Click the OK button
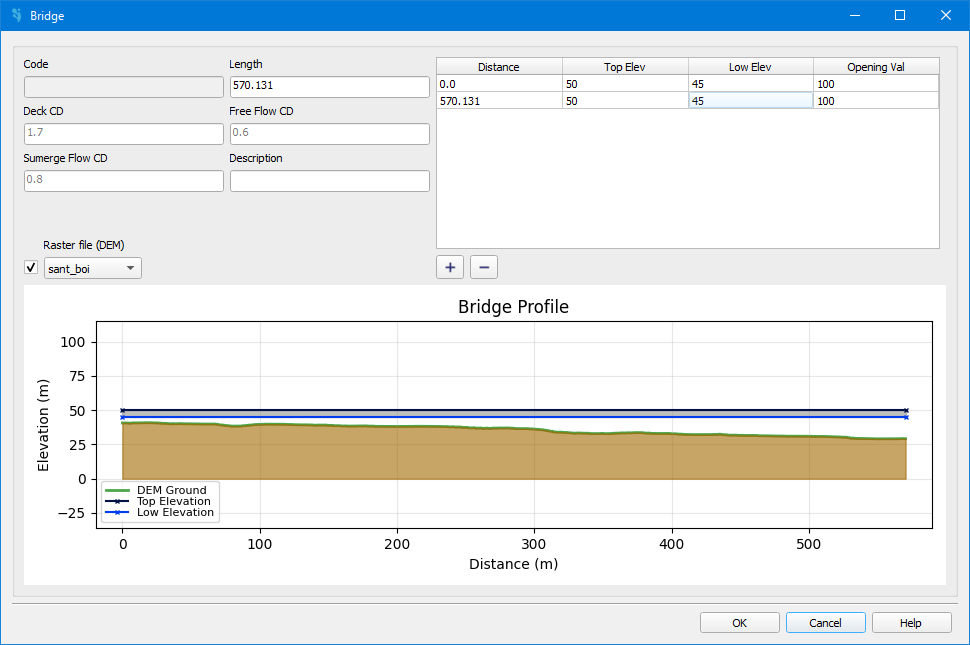 pos(739,623)
